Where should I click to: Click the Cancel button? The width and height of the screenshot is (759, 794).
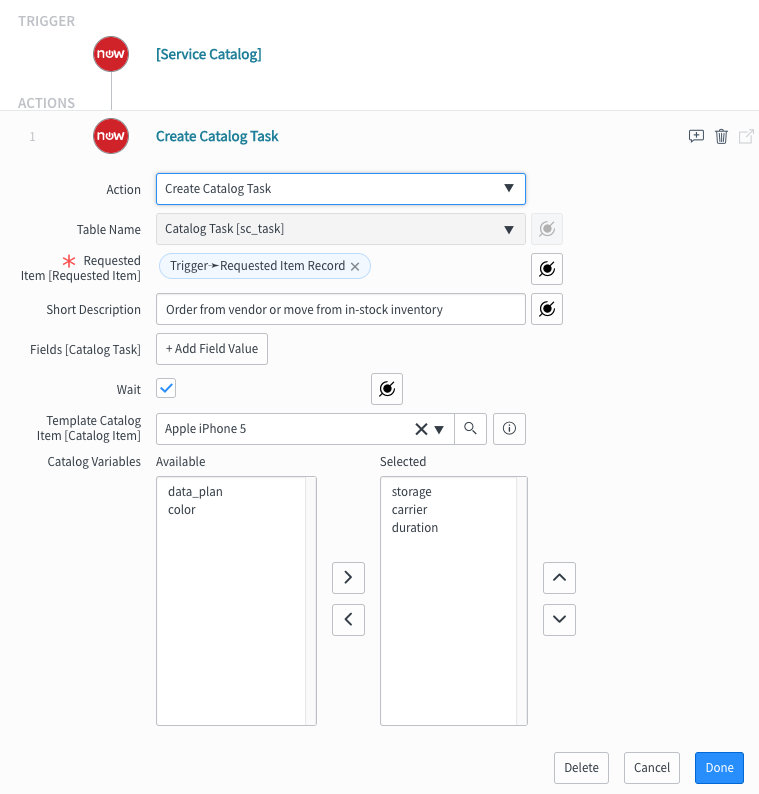click(x=652, y=768)
